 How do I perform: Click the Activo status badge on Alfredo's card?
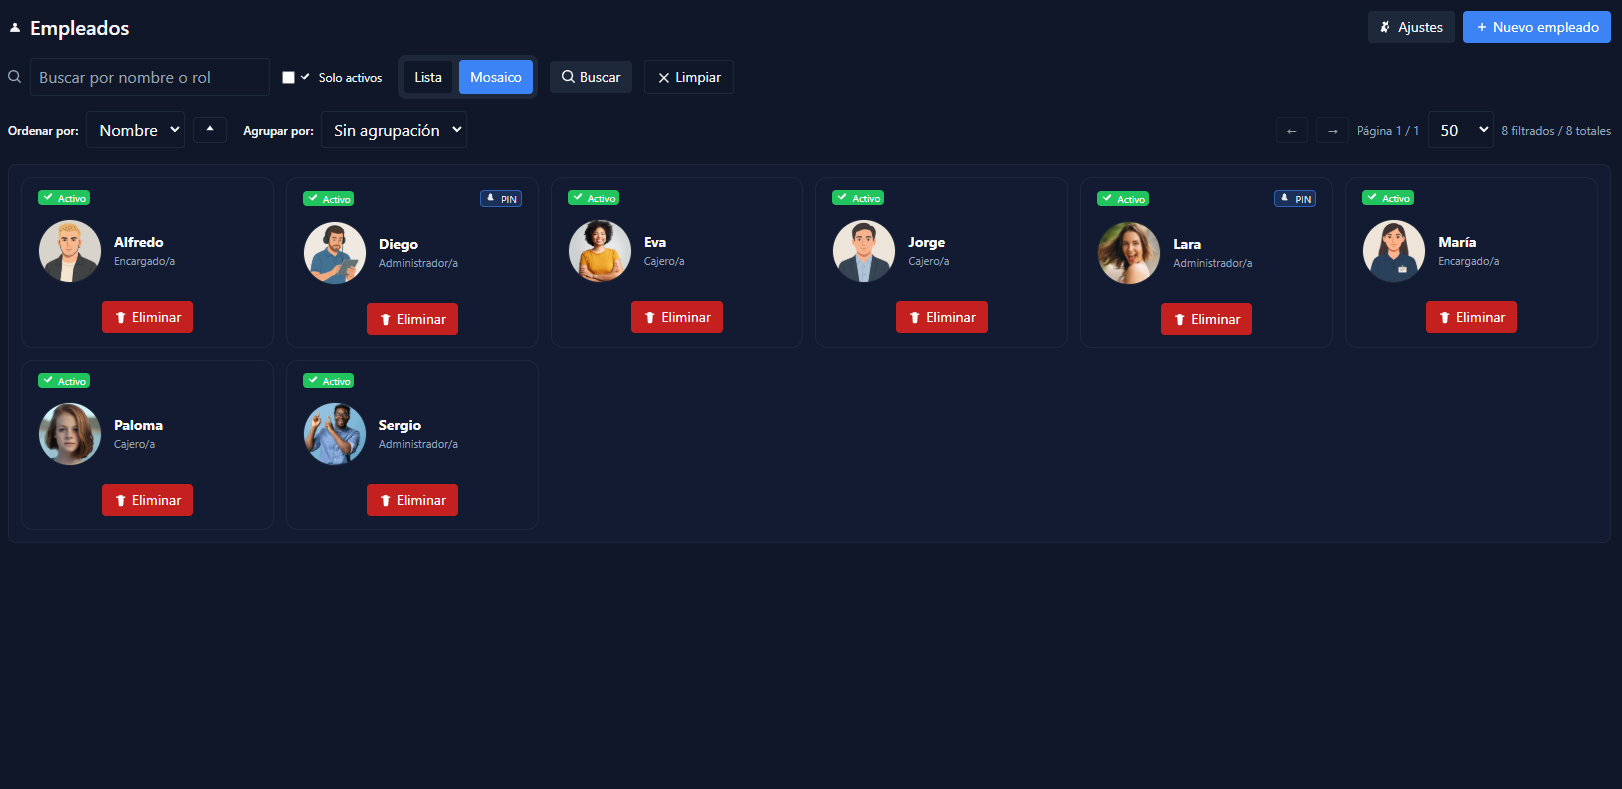point(64,198)
